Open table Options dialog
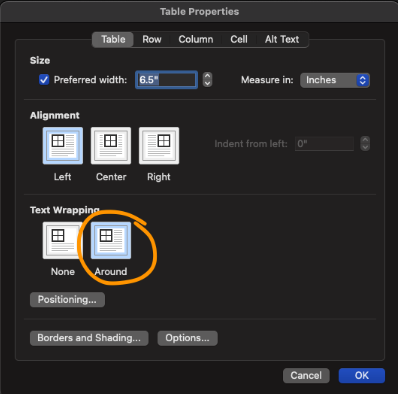 (x=187, y=338)
